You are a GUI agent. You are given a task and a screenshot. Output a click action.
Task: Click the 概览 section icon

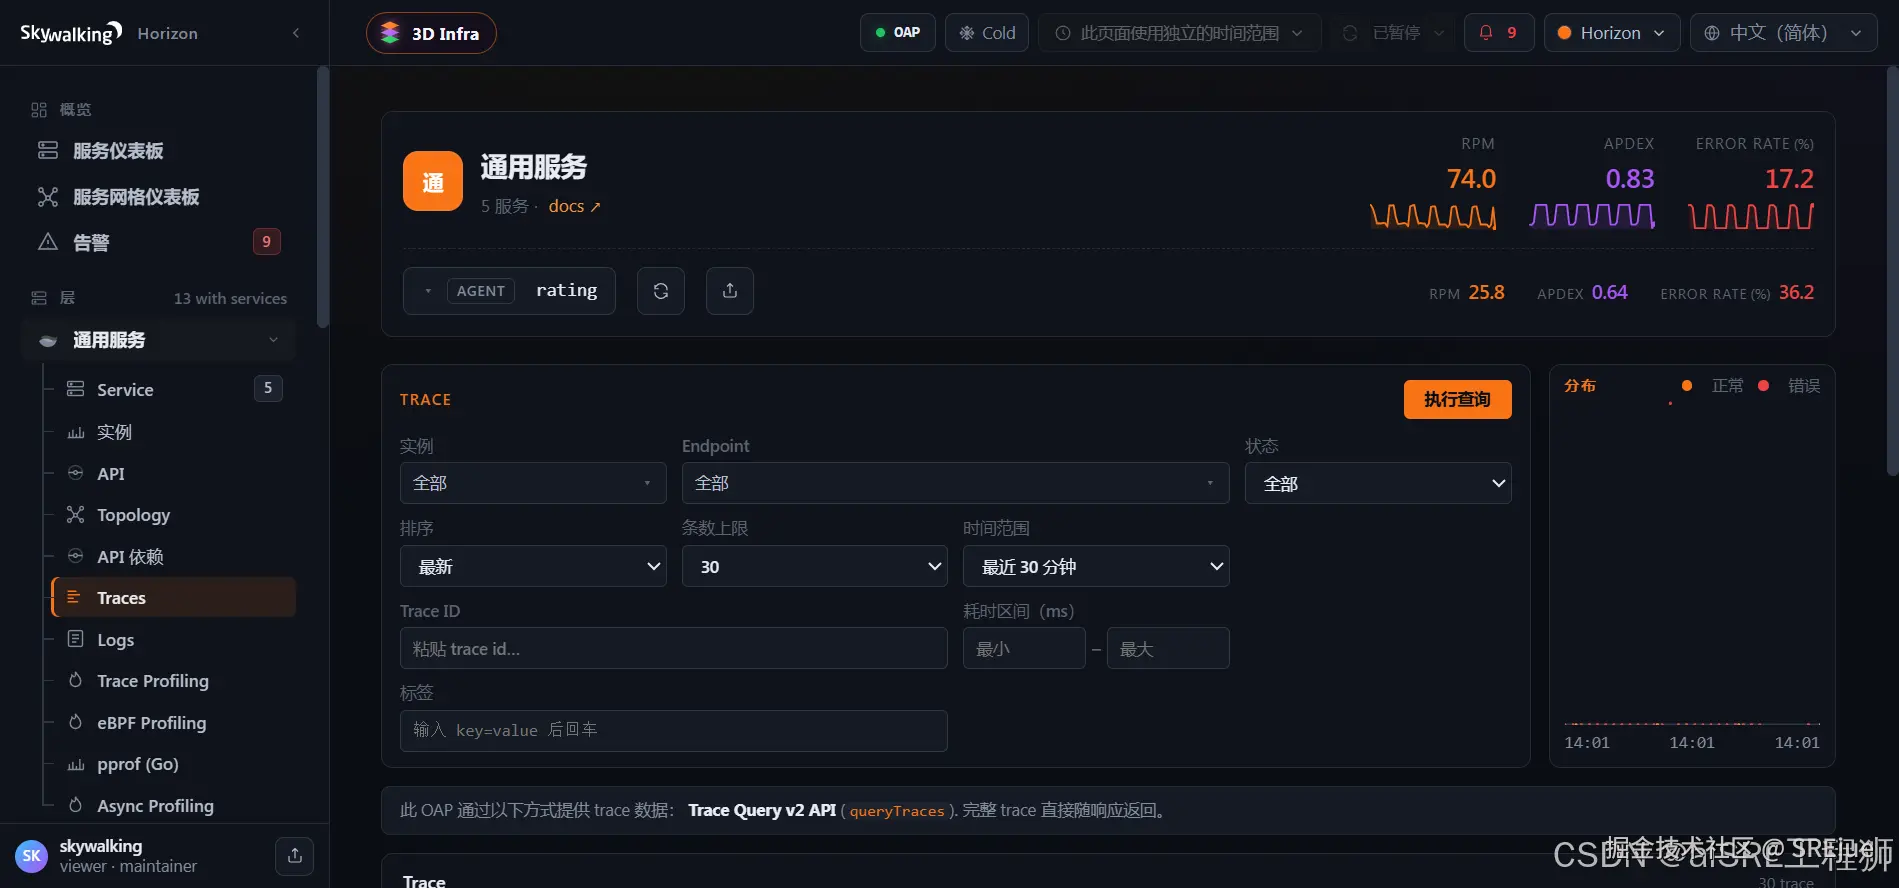[x=39, y=109]
